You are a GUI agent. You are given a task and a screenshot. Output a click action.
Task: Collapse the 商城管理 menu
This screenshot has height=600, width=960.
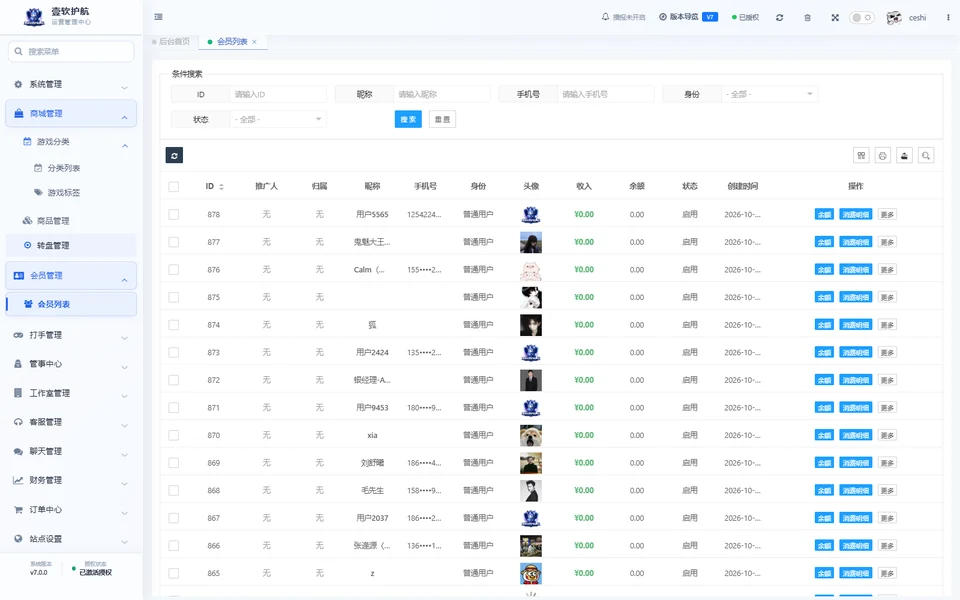pos(71,114)
